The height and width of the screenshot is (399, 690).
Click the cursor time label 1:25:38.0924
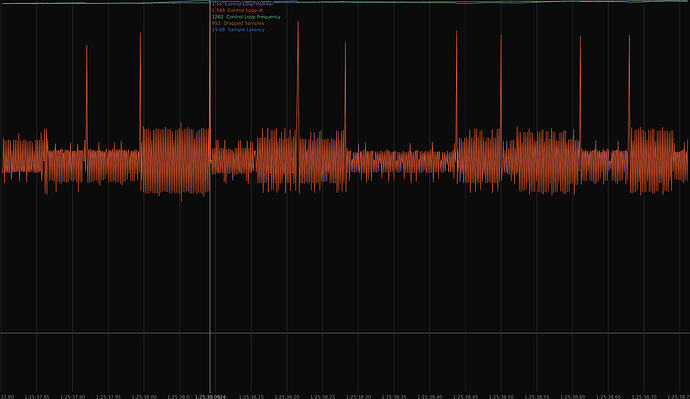click(x=210, y=396)
